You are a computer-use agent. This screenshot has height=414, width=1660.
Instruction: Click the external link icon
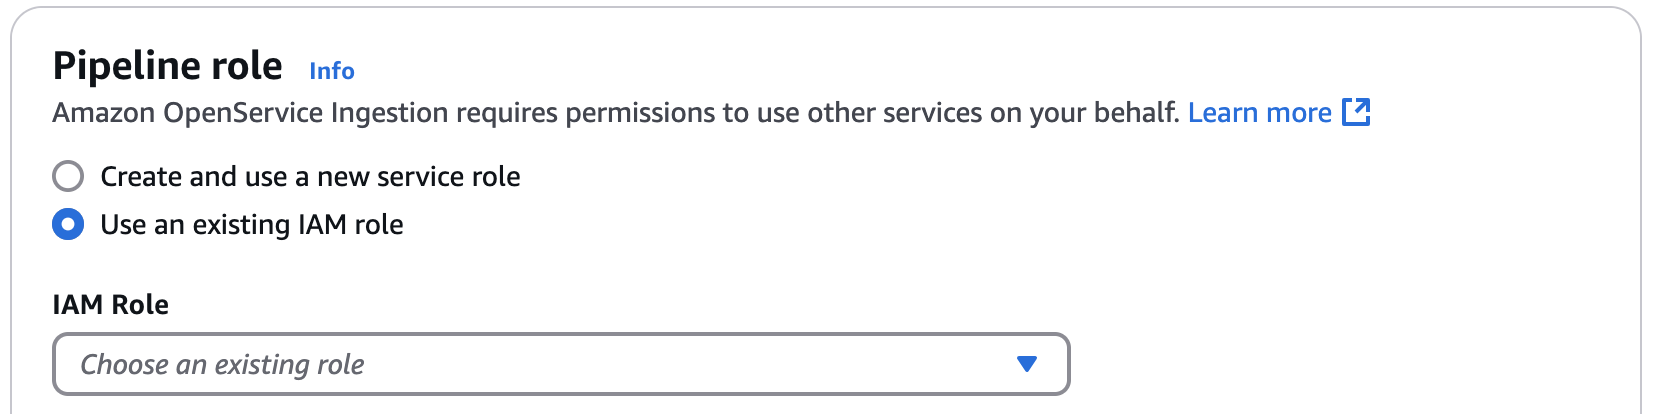[1356, 112]
